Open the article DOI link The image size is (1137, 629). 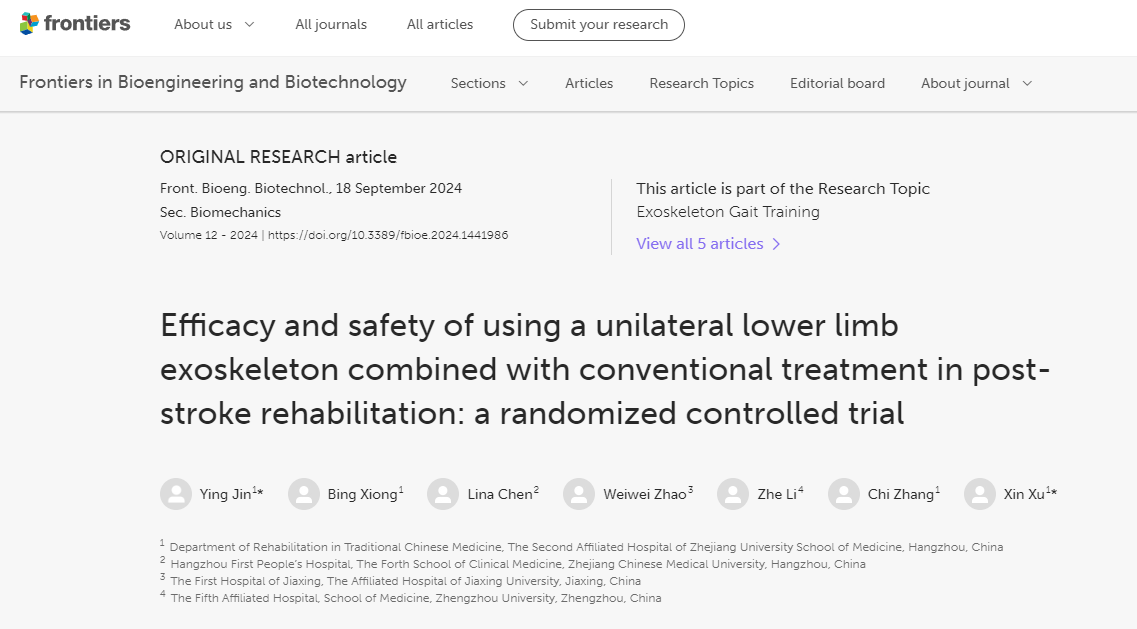coord(388,236)
